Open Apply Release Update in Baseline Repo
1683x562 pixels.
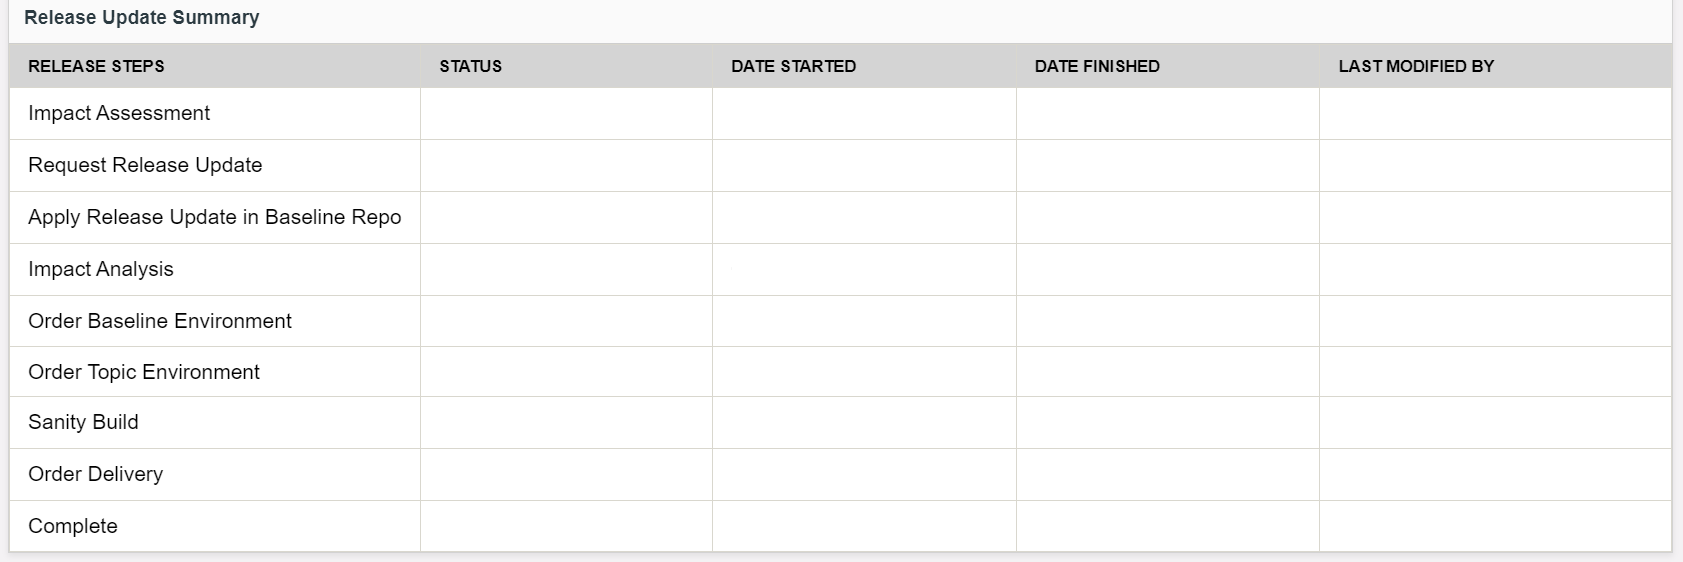click(x=214, y=217)
